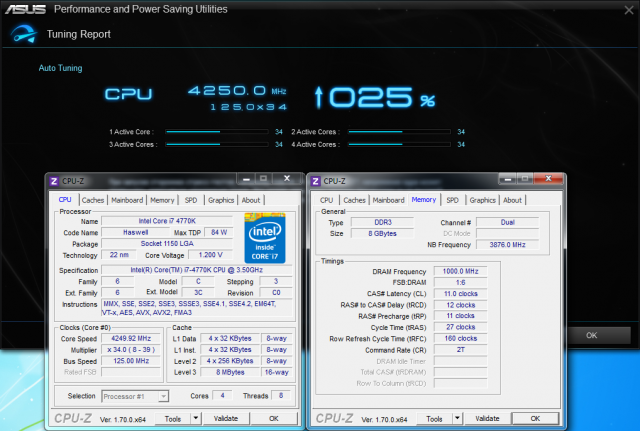640x431 pixels.
Task: Click the Core Voltage 1.200 V value
Action: pyautogui.click(x=210, y=255)
